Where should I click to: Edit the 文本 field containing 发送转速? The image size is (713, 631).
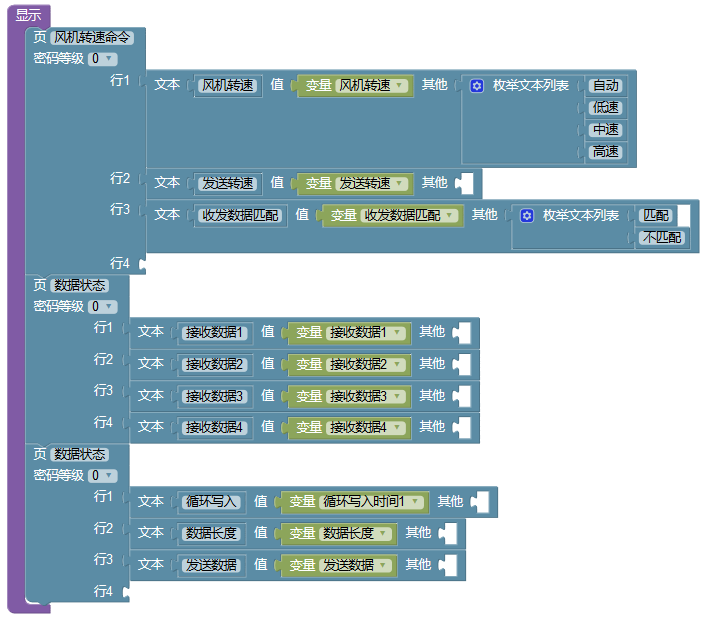pyautogui.click(x=228, y=184)
